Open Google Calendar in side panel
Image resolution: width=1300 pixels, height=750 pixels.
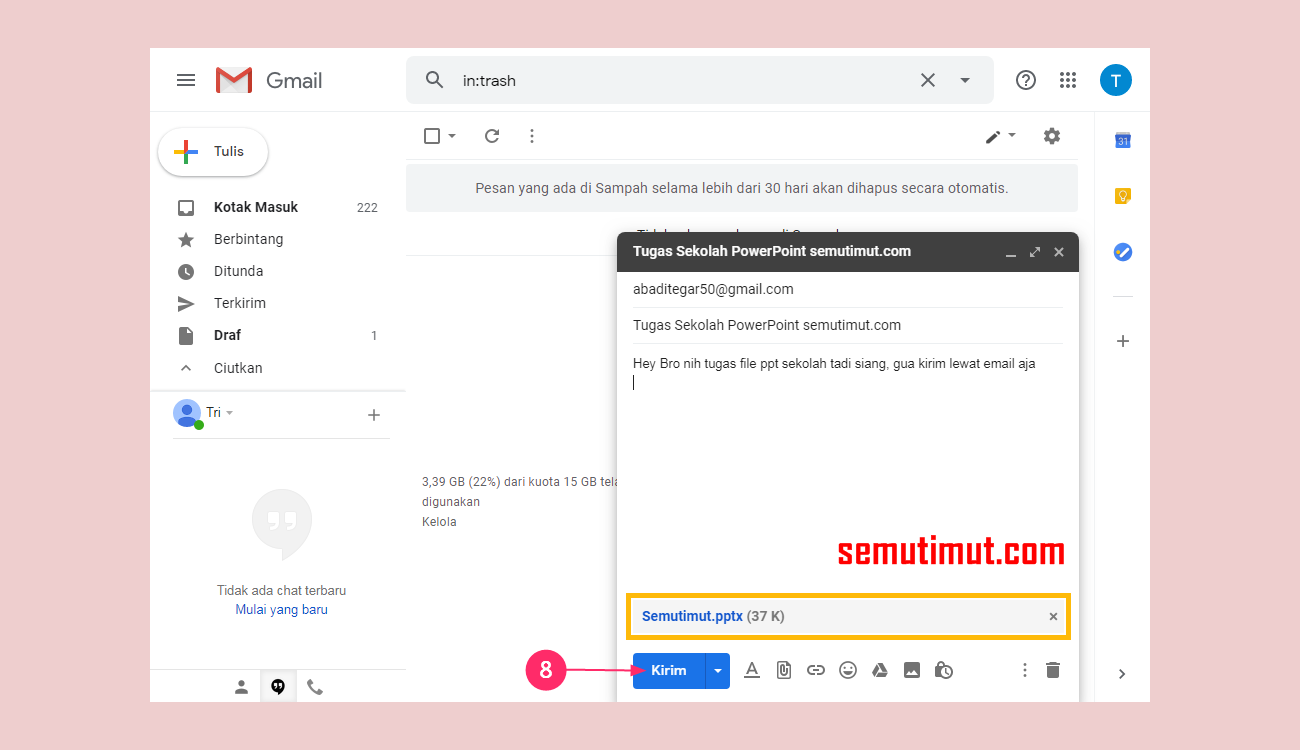1123,141
